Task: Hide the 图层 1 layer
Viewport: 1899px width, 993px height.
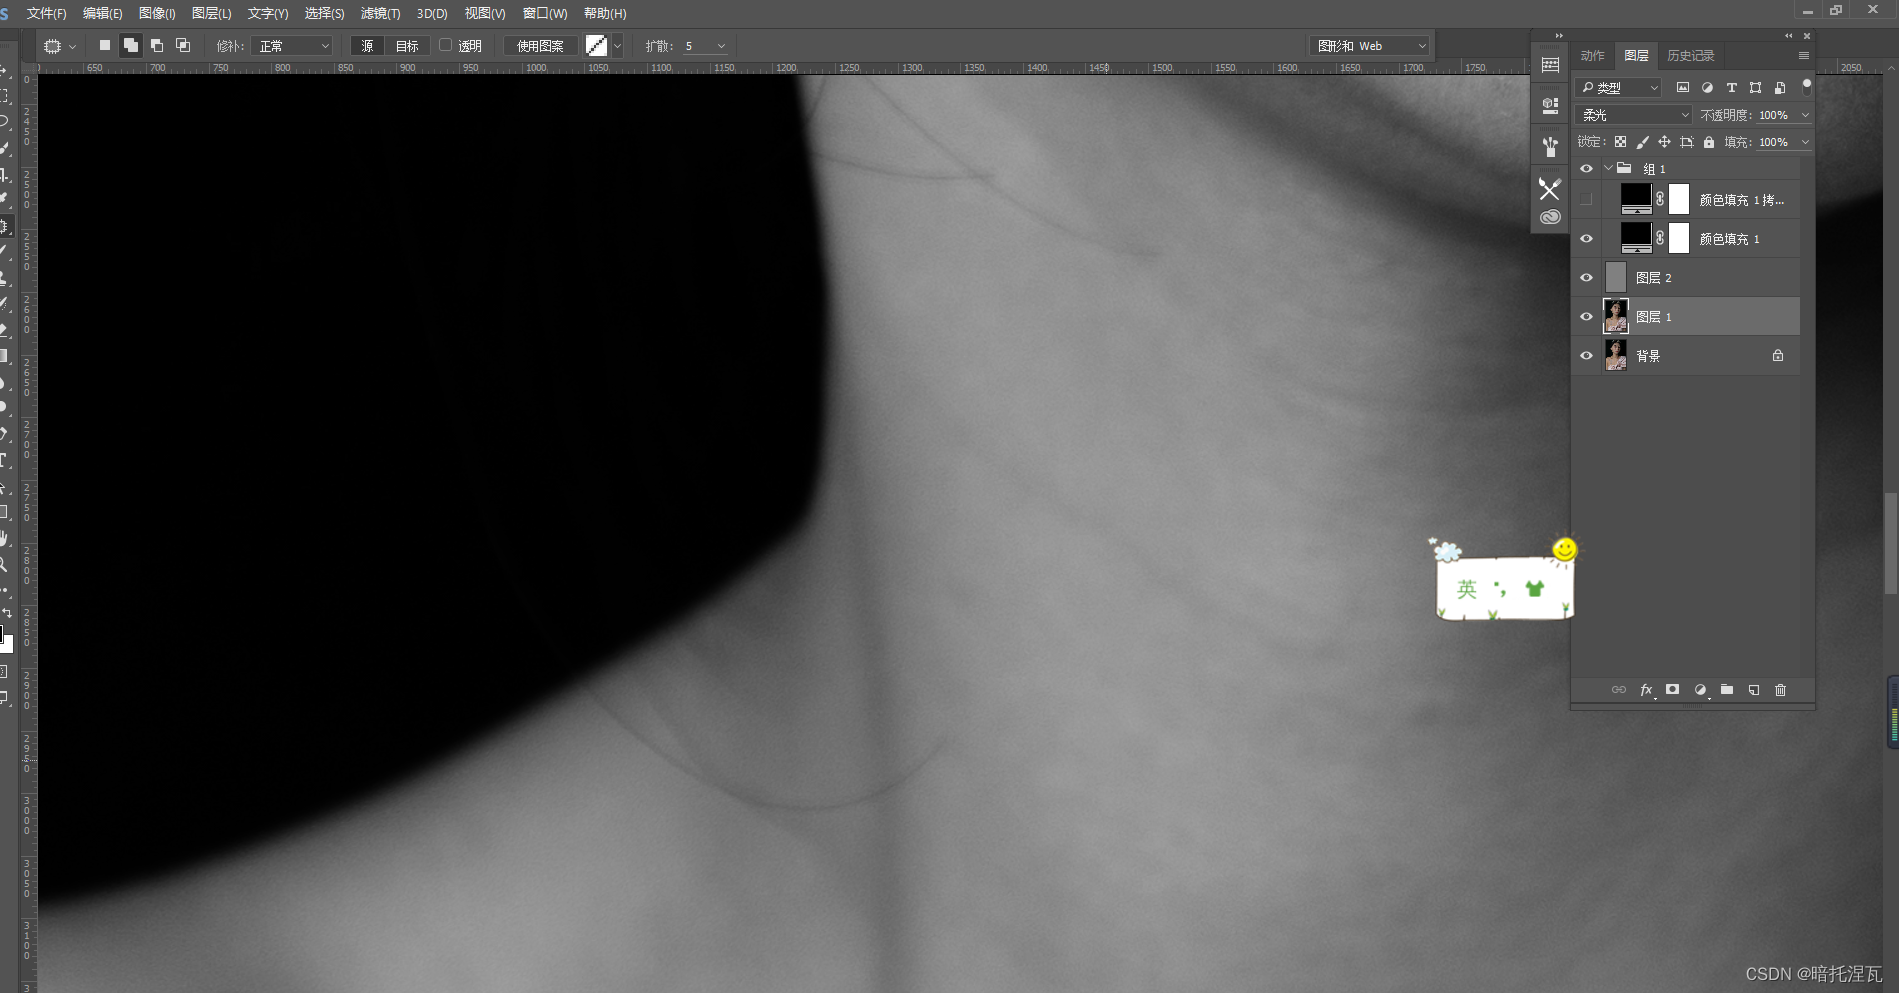Action: [1586, 317]
